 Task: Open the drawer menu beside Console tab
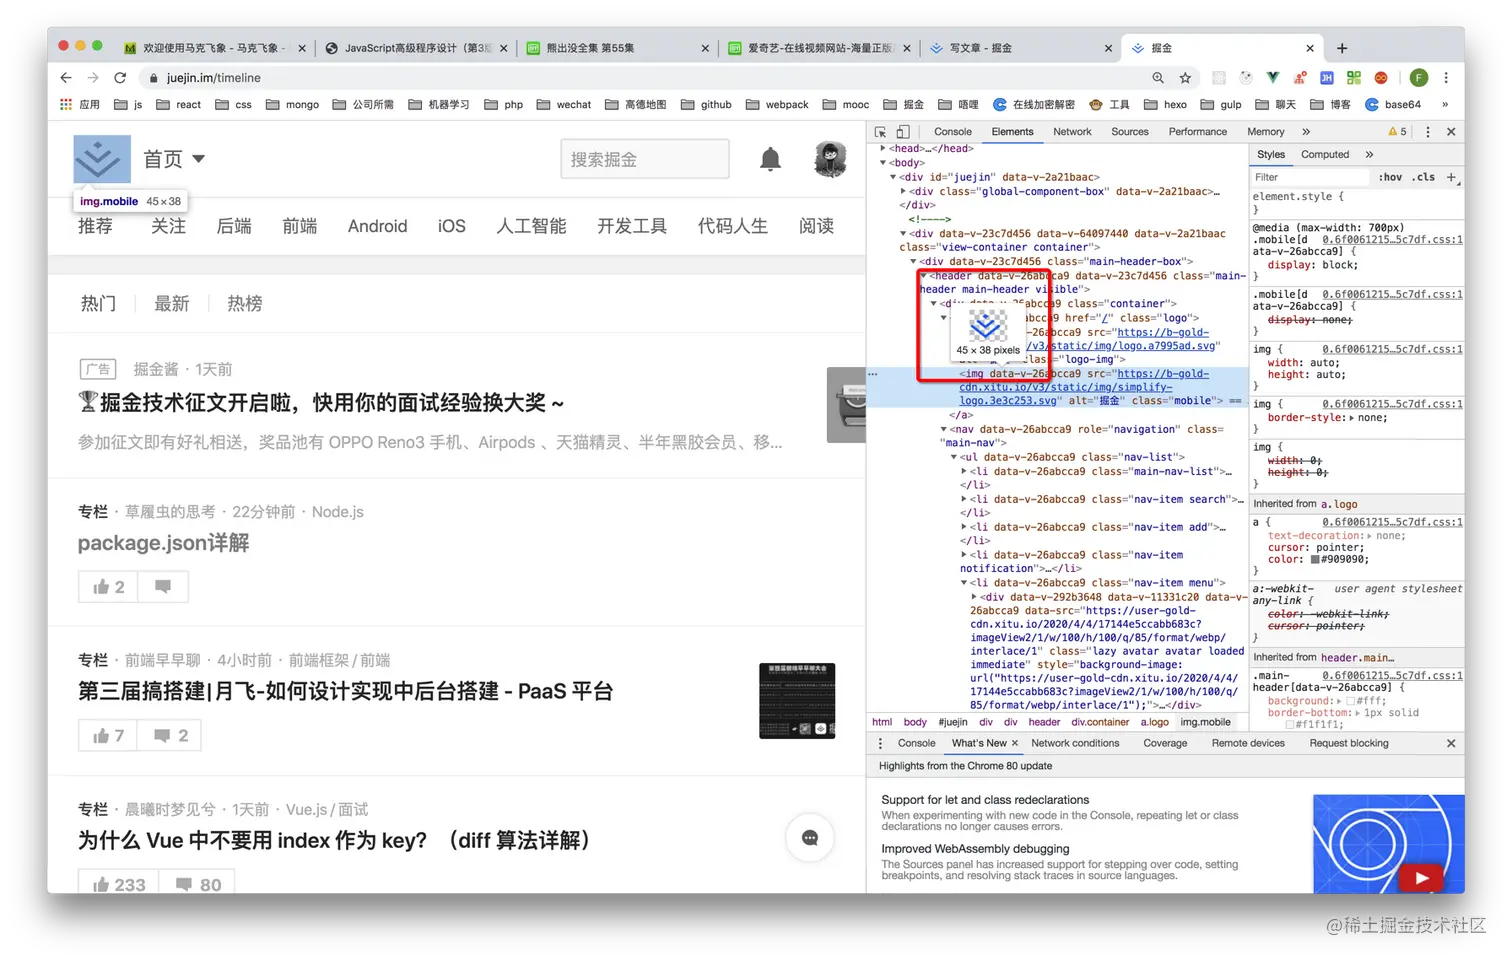880,744
